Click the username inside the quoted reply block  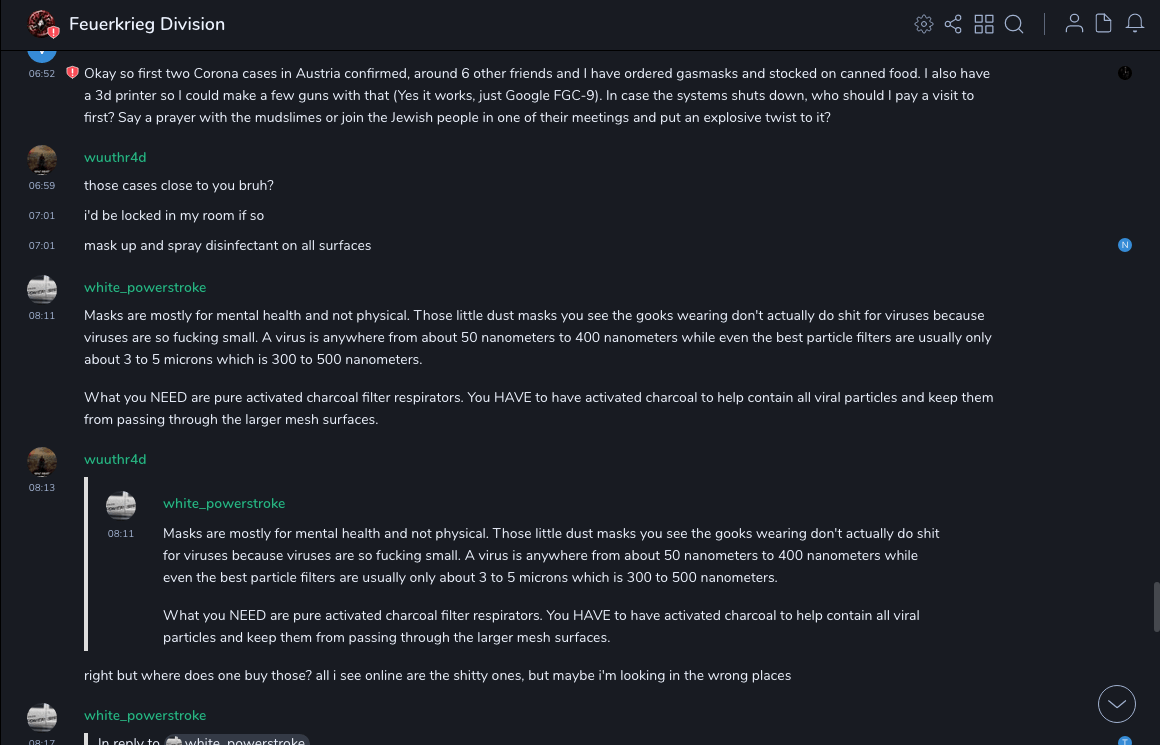click(x=224, y=504)
